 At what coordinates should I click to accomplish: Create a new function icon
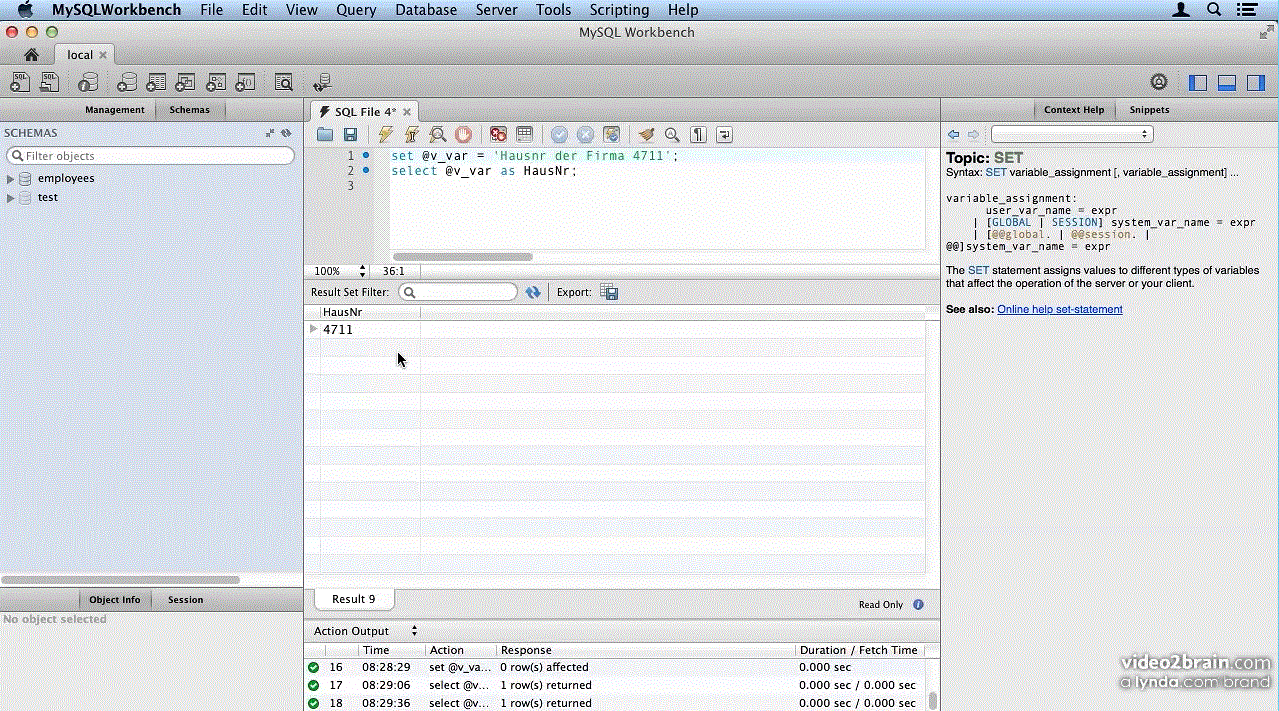coord(245,83)
